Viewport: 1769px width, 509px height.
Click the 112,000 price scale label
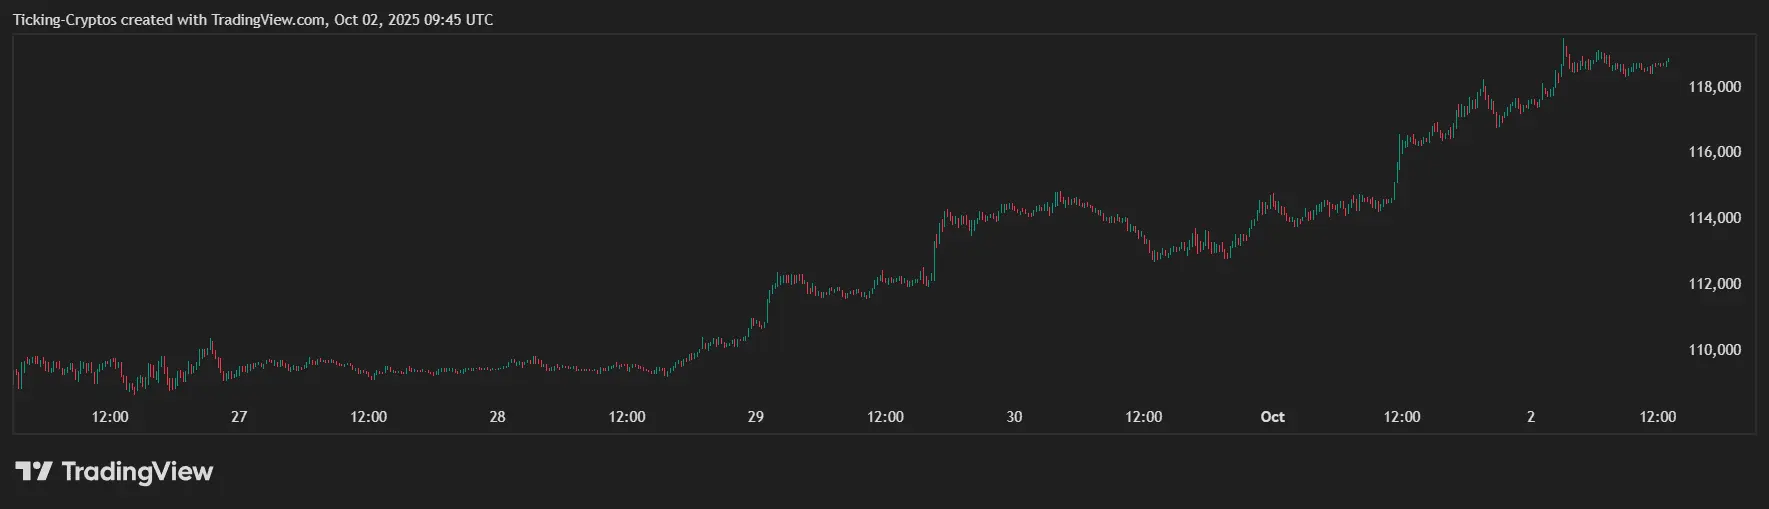(1714, 284)
